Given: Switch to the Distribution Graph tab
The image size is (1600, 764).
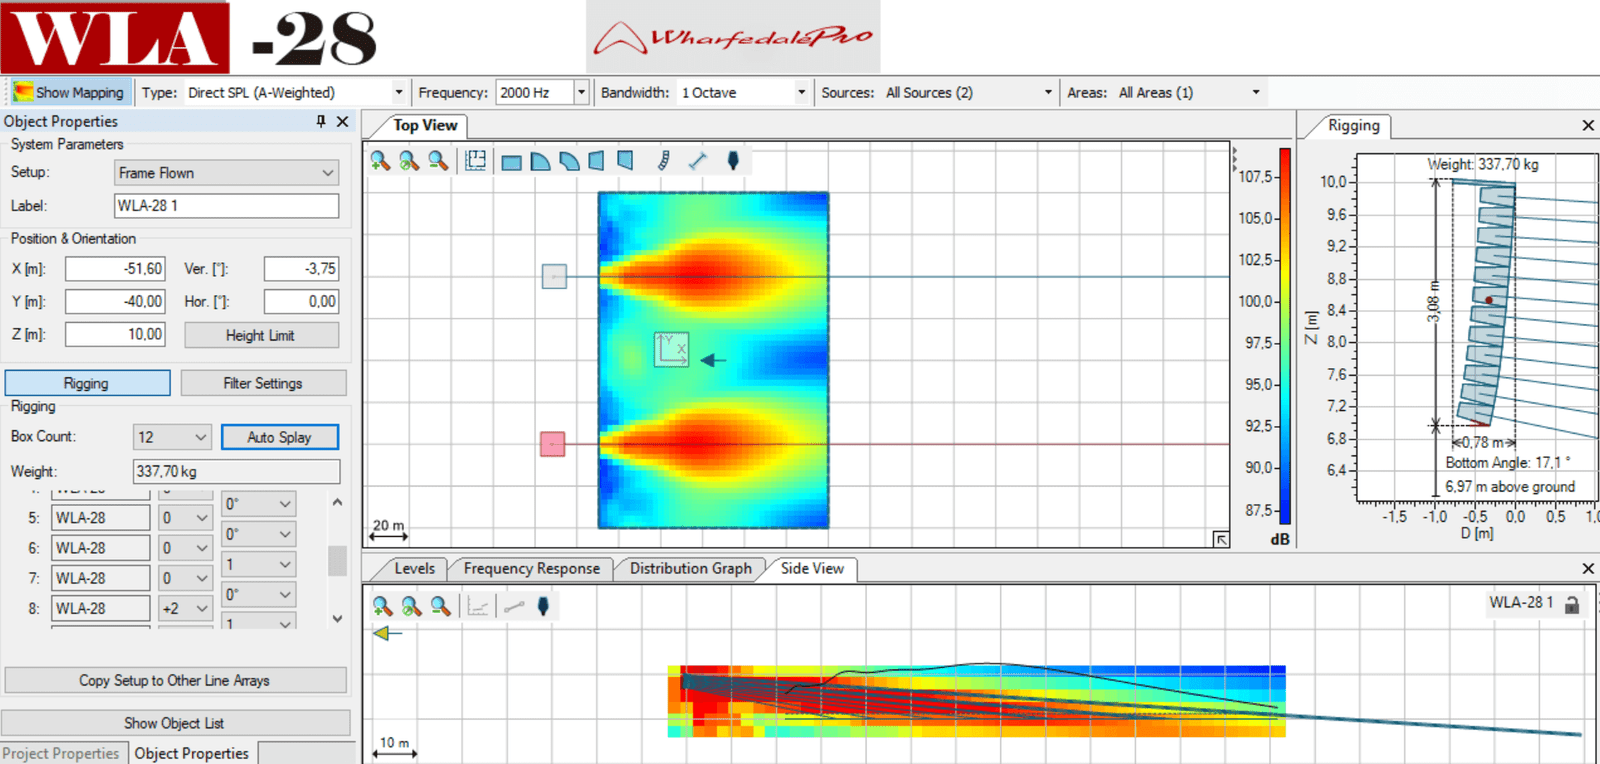Looking at the screenshot, I should pos(690,568).
